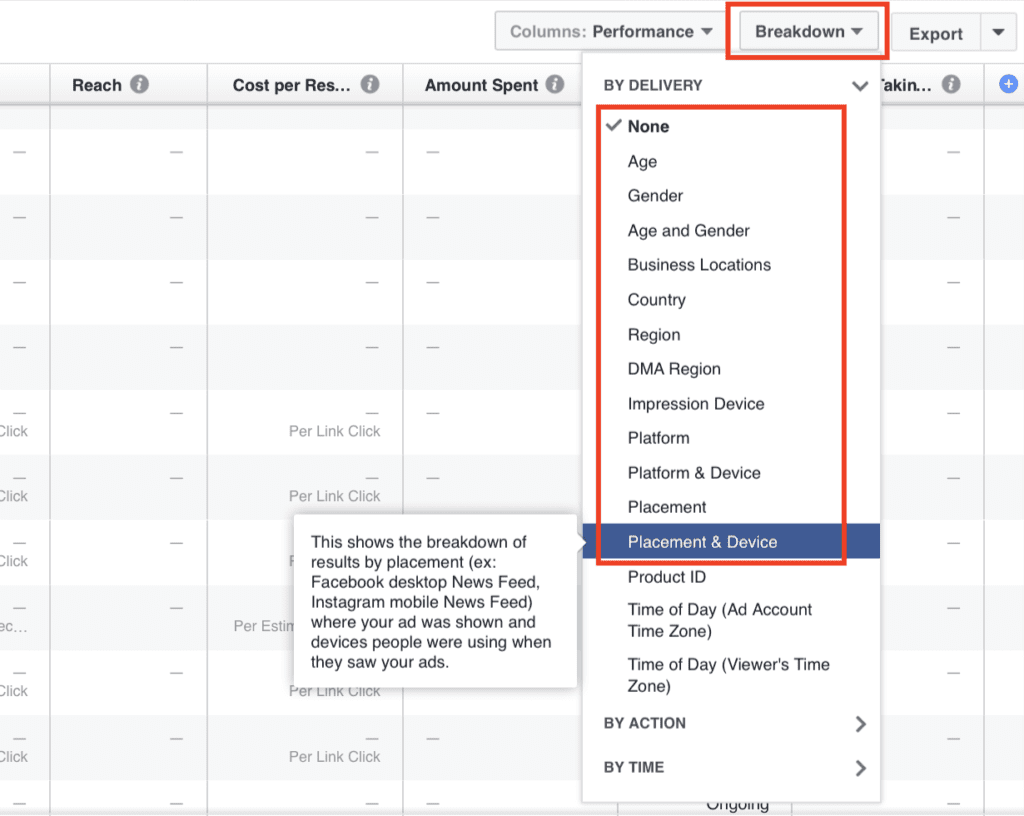Select the Gender breakdown option
This screenshot has height=816, width=1024.
coord(731,196)
